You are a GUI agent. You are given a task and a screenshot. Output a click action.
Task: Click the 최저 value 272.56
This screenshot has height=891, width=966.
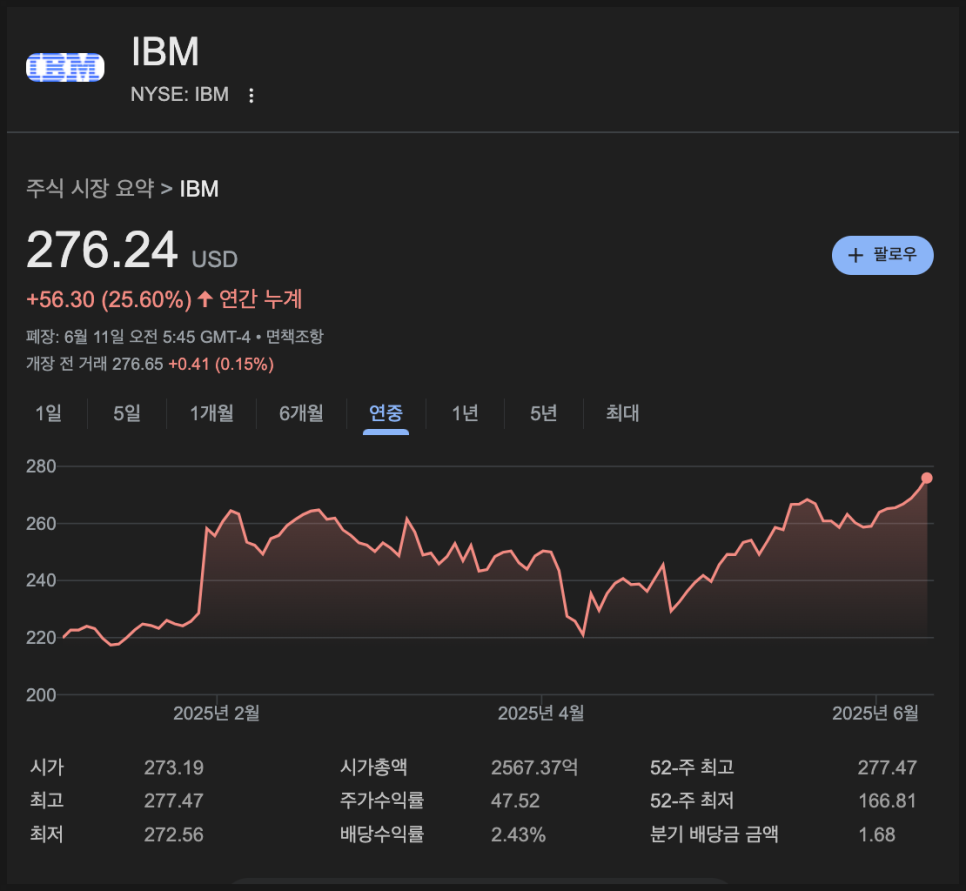click(x=174, y=835)
